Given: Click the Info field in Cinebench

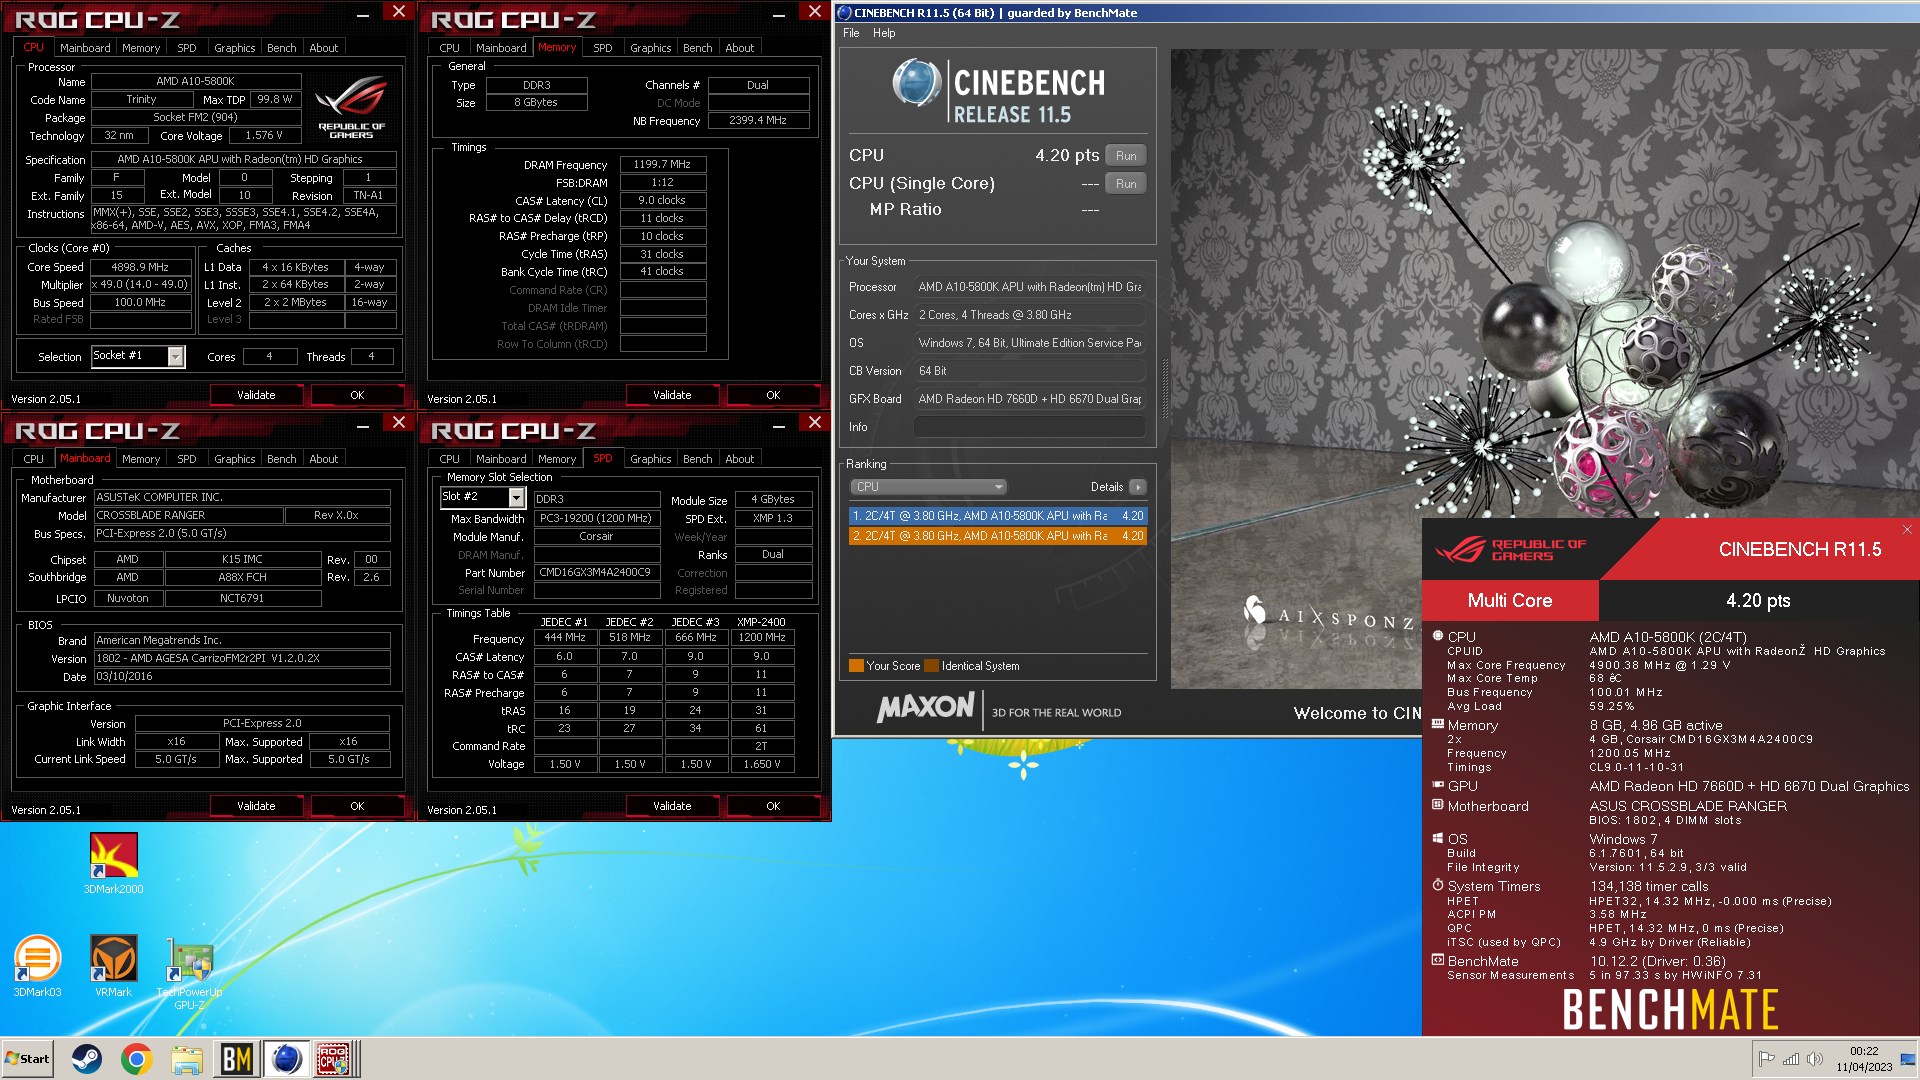Looking at the screenshot, I should pyautogui.click(x=1030, y=427).
